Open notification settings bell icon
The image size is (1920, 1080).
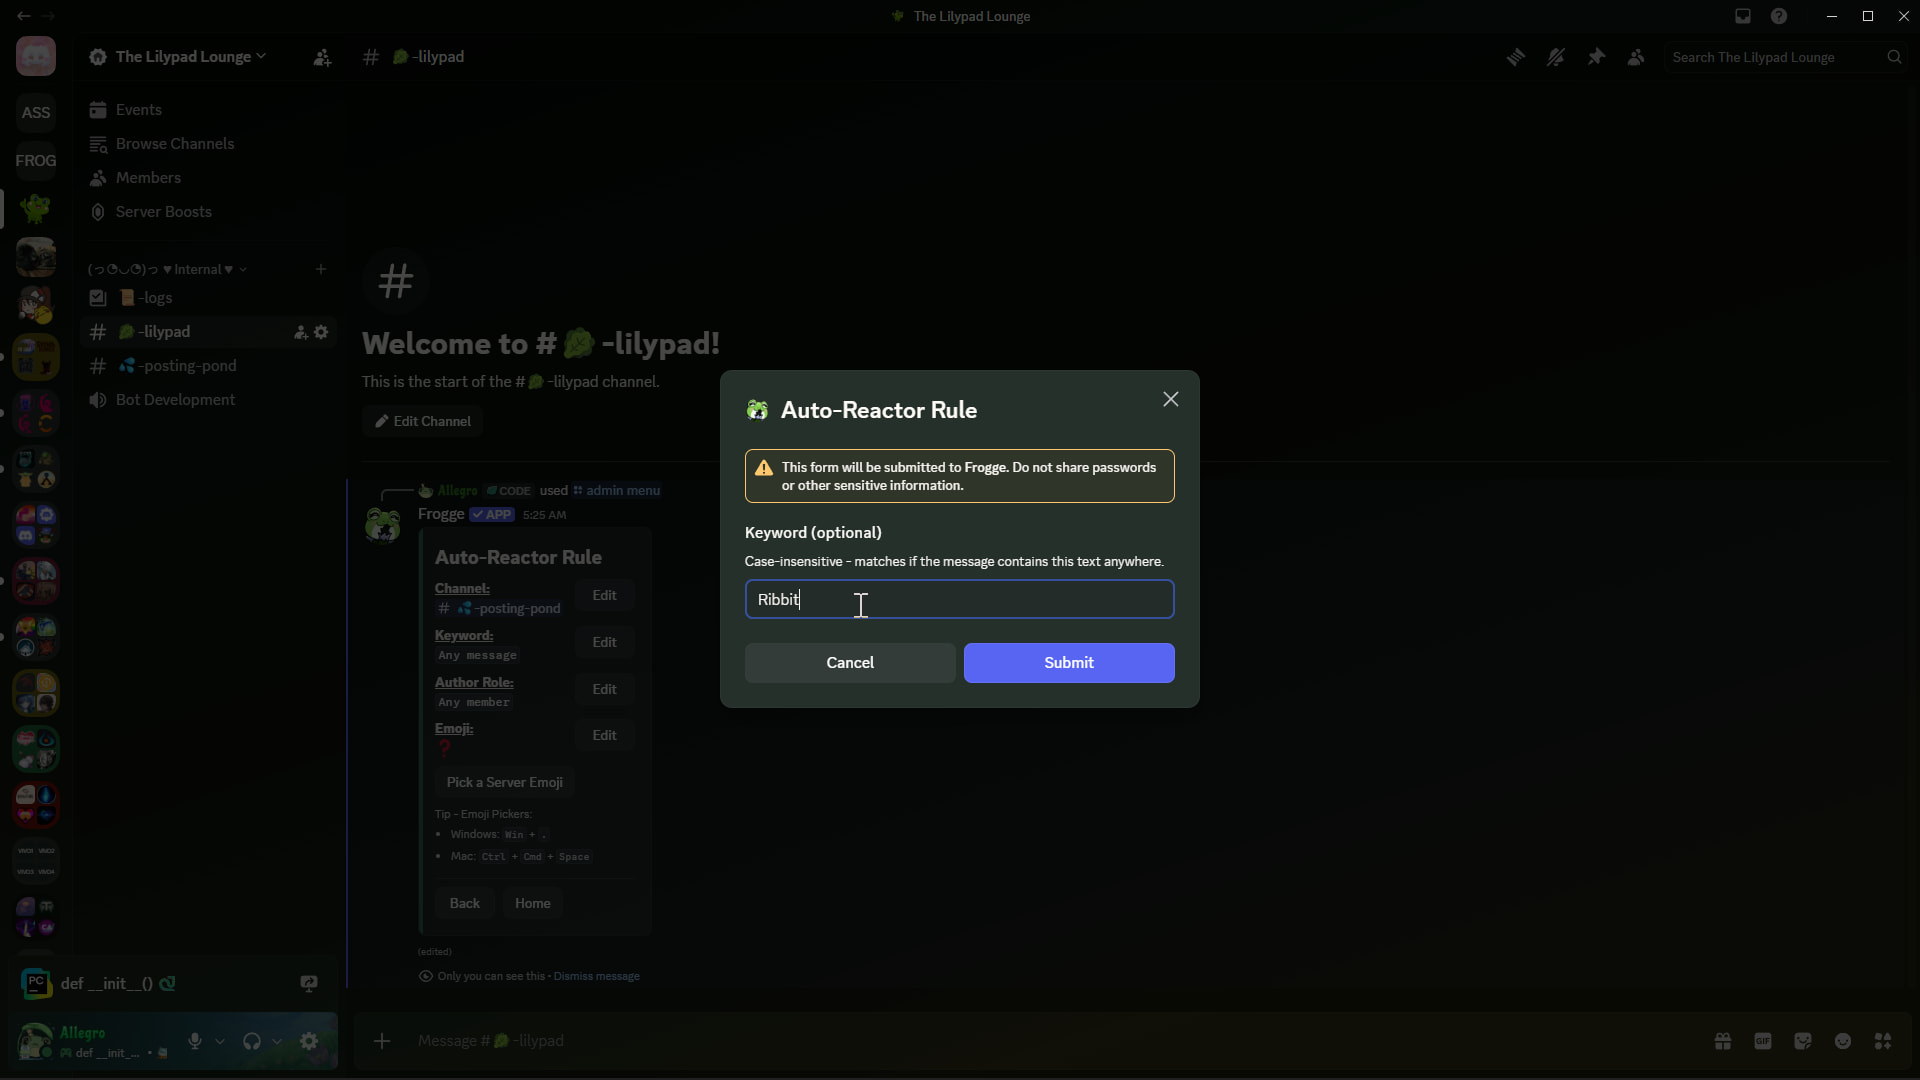coord(1556,57)
